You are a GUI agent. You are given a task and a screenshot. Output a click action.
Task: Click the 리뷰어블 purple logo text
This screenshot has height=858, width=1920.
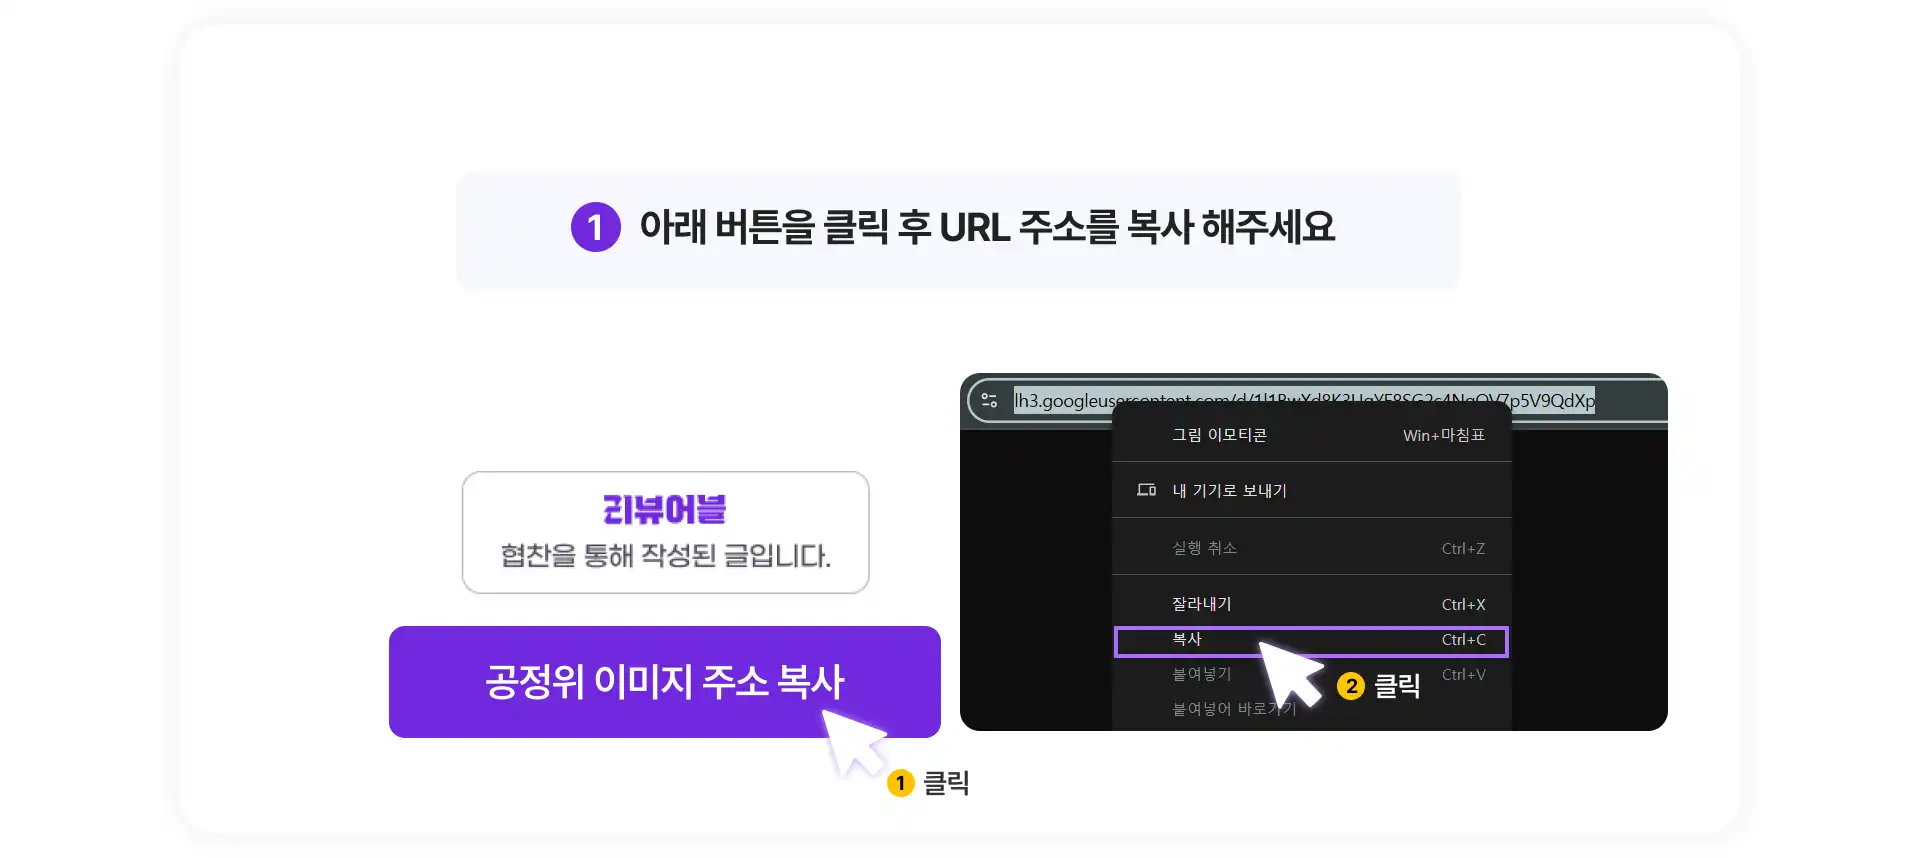click(x=664, y=509)
